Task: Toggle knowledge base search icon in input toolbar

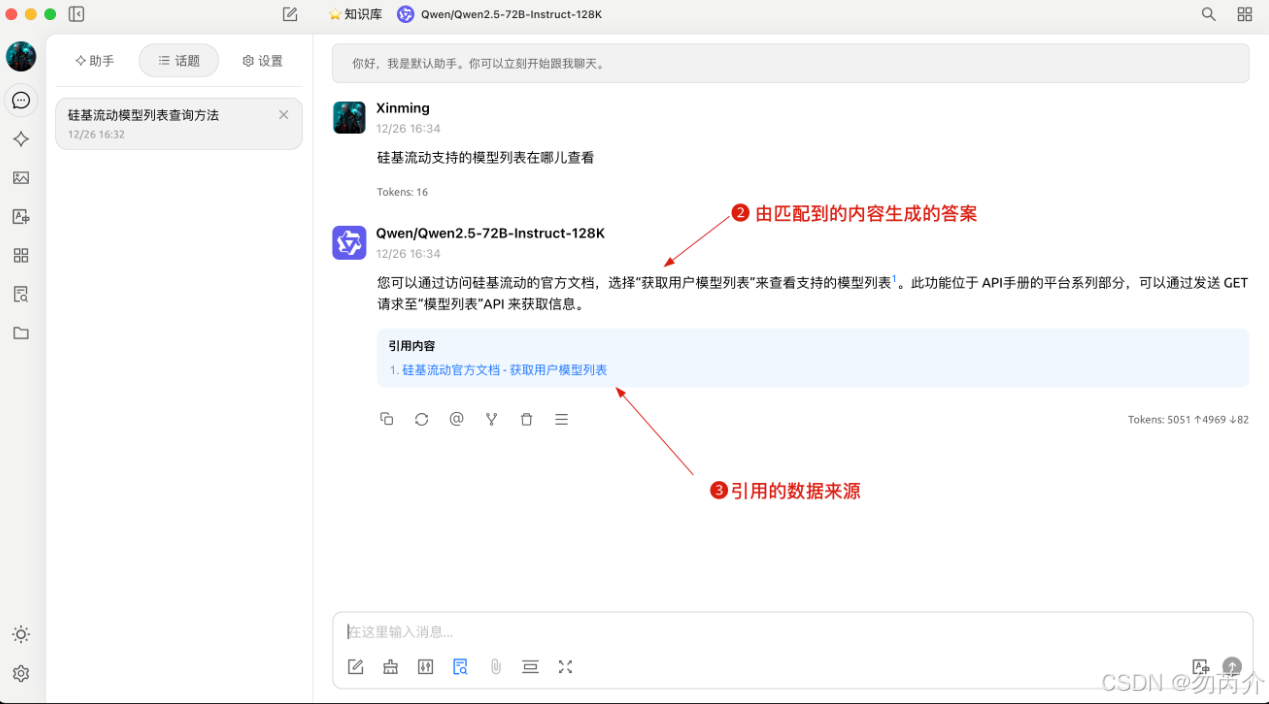Action: pyautogui.click(x=460, y=667)
